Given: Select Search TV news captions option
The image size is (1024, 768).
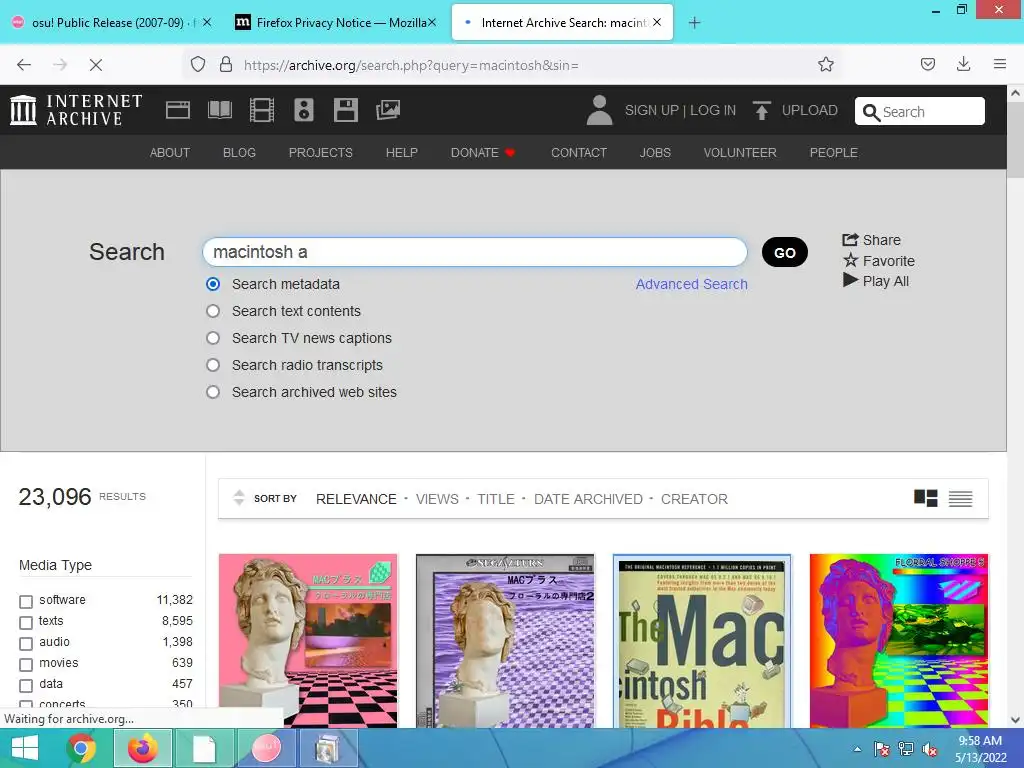Looking at the screenshot, I should pyautogui.click(x=213, y=338).
